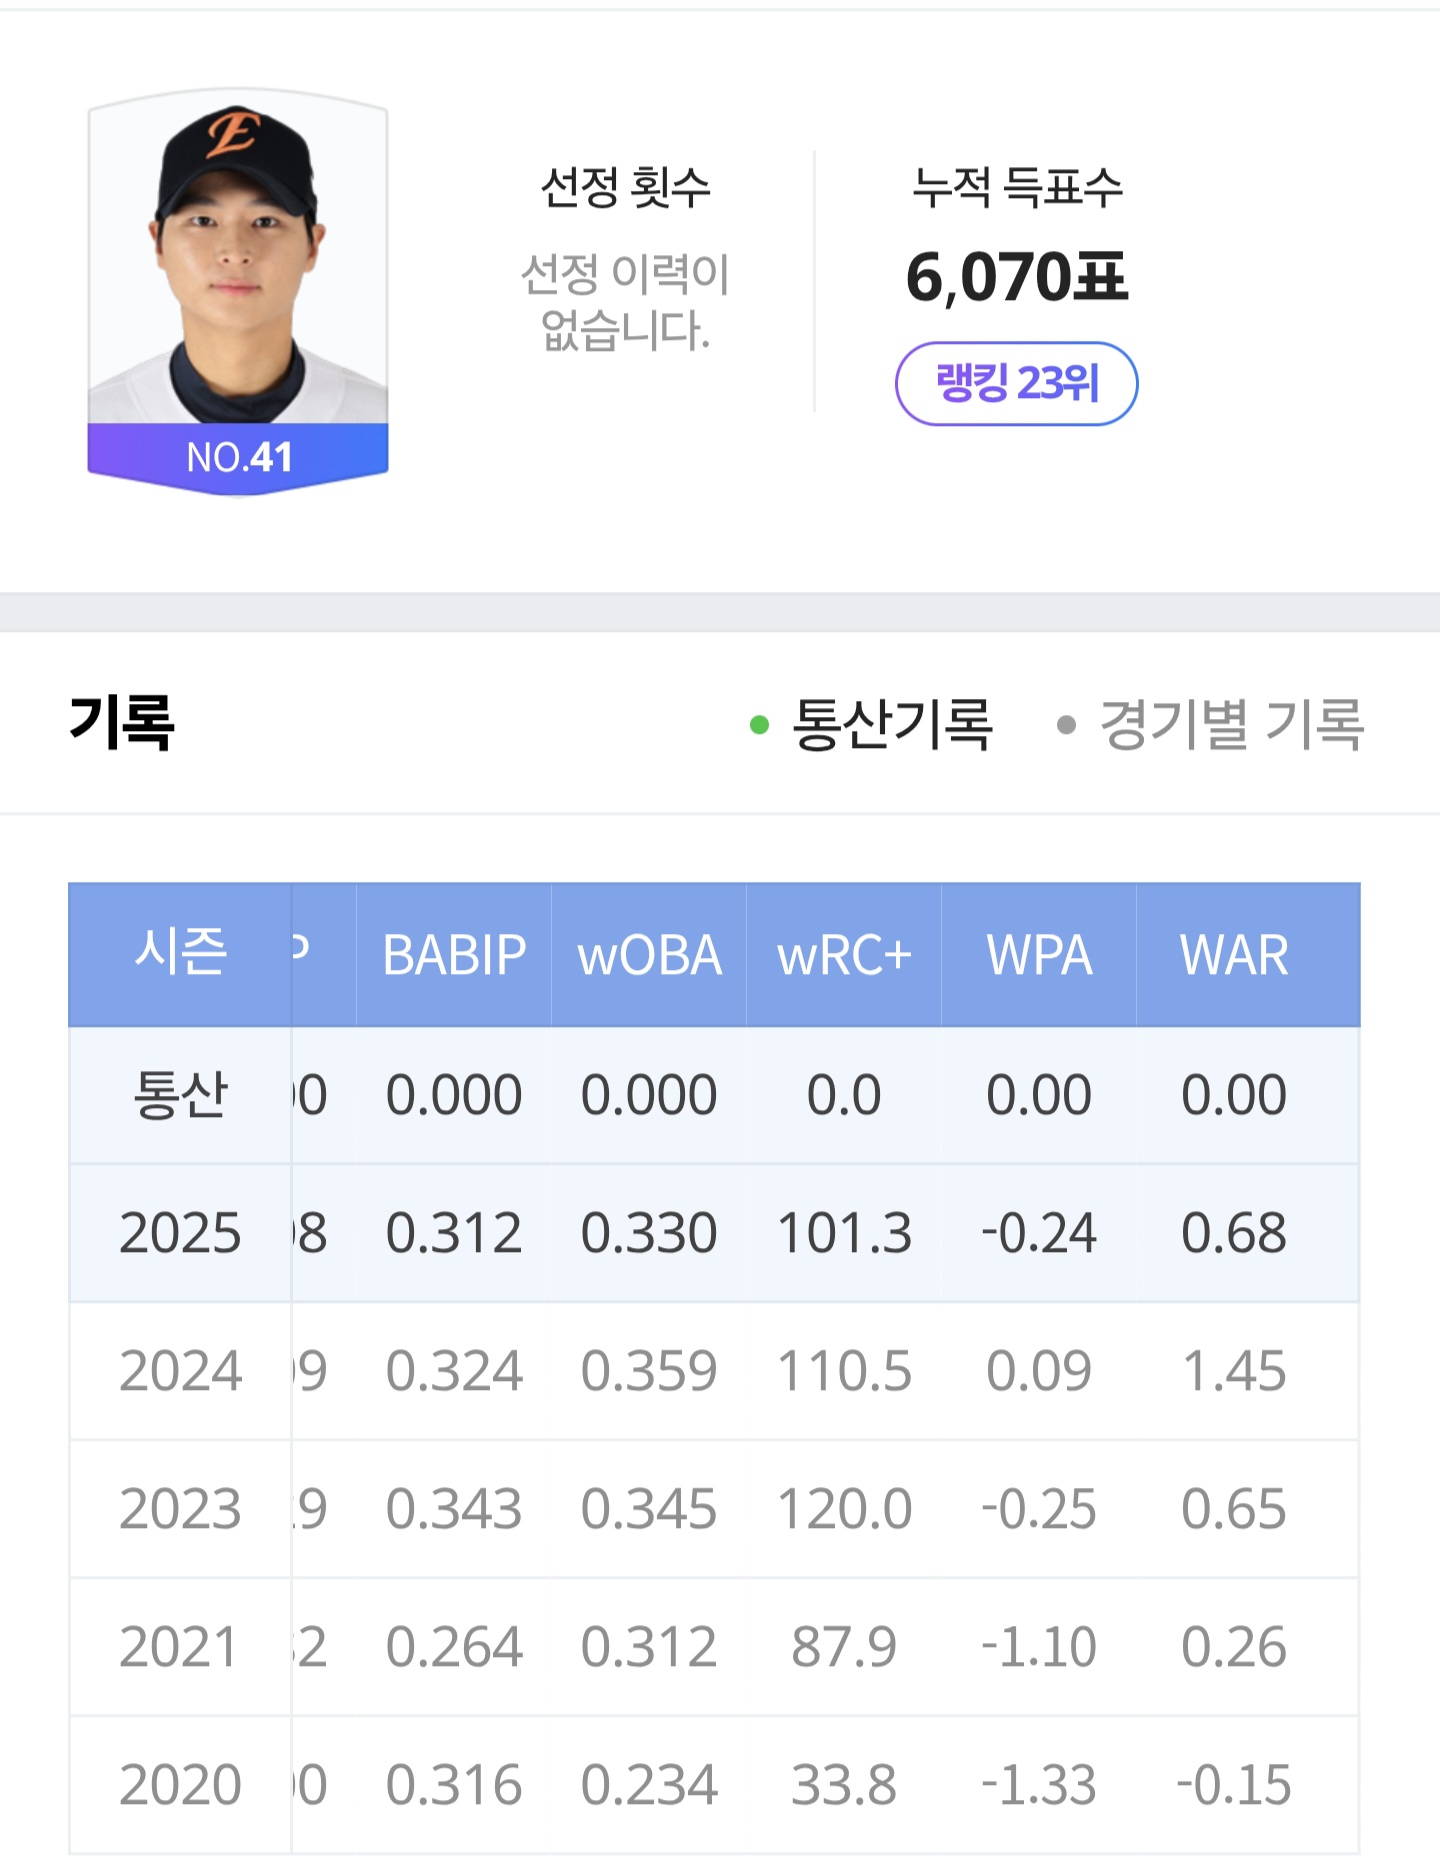Click the 랭킹 23위 ranking button

[1016, 383]
